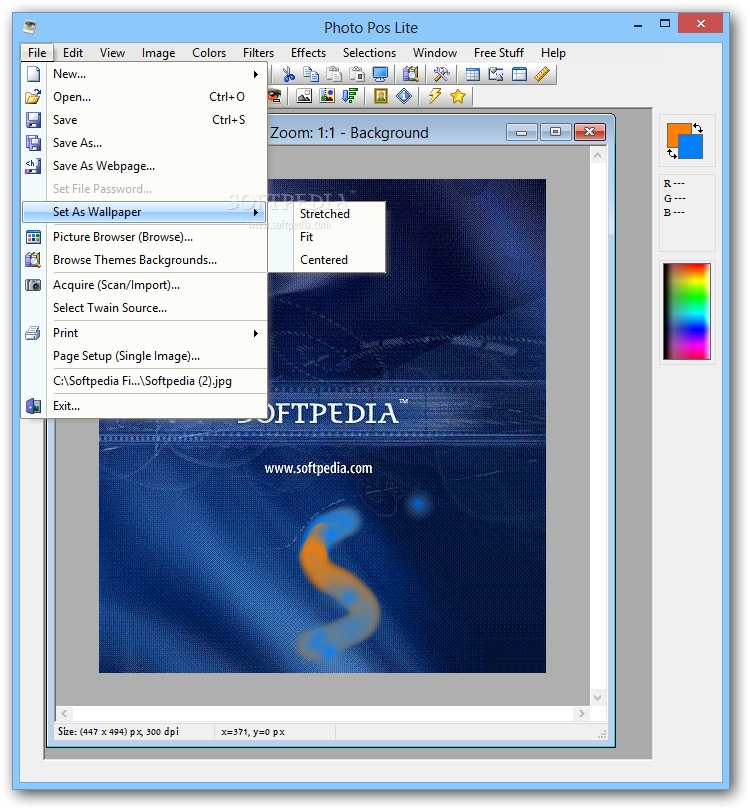750x810 pixels.
Task: Select Picture Browser (Browse)... entry
Action: click(x=144, y=237)
